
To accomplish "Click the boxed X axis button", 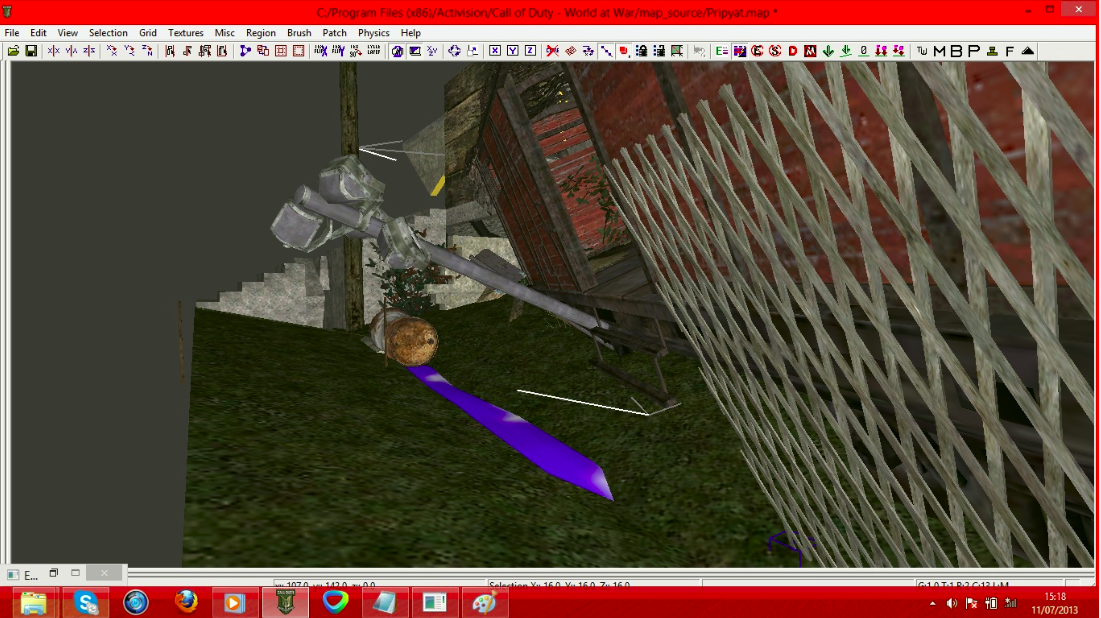I will [495, 51].
